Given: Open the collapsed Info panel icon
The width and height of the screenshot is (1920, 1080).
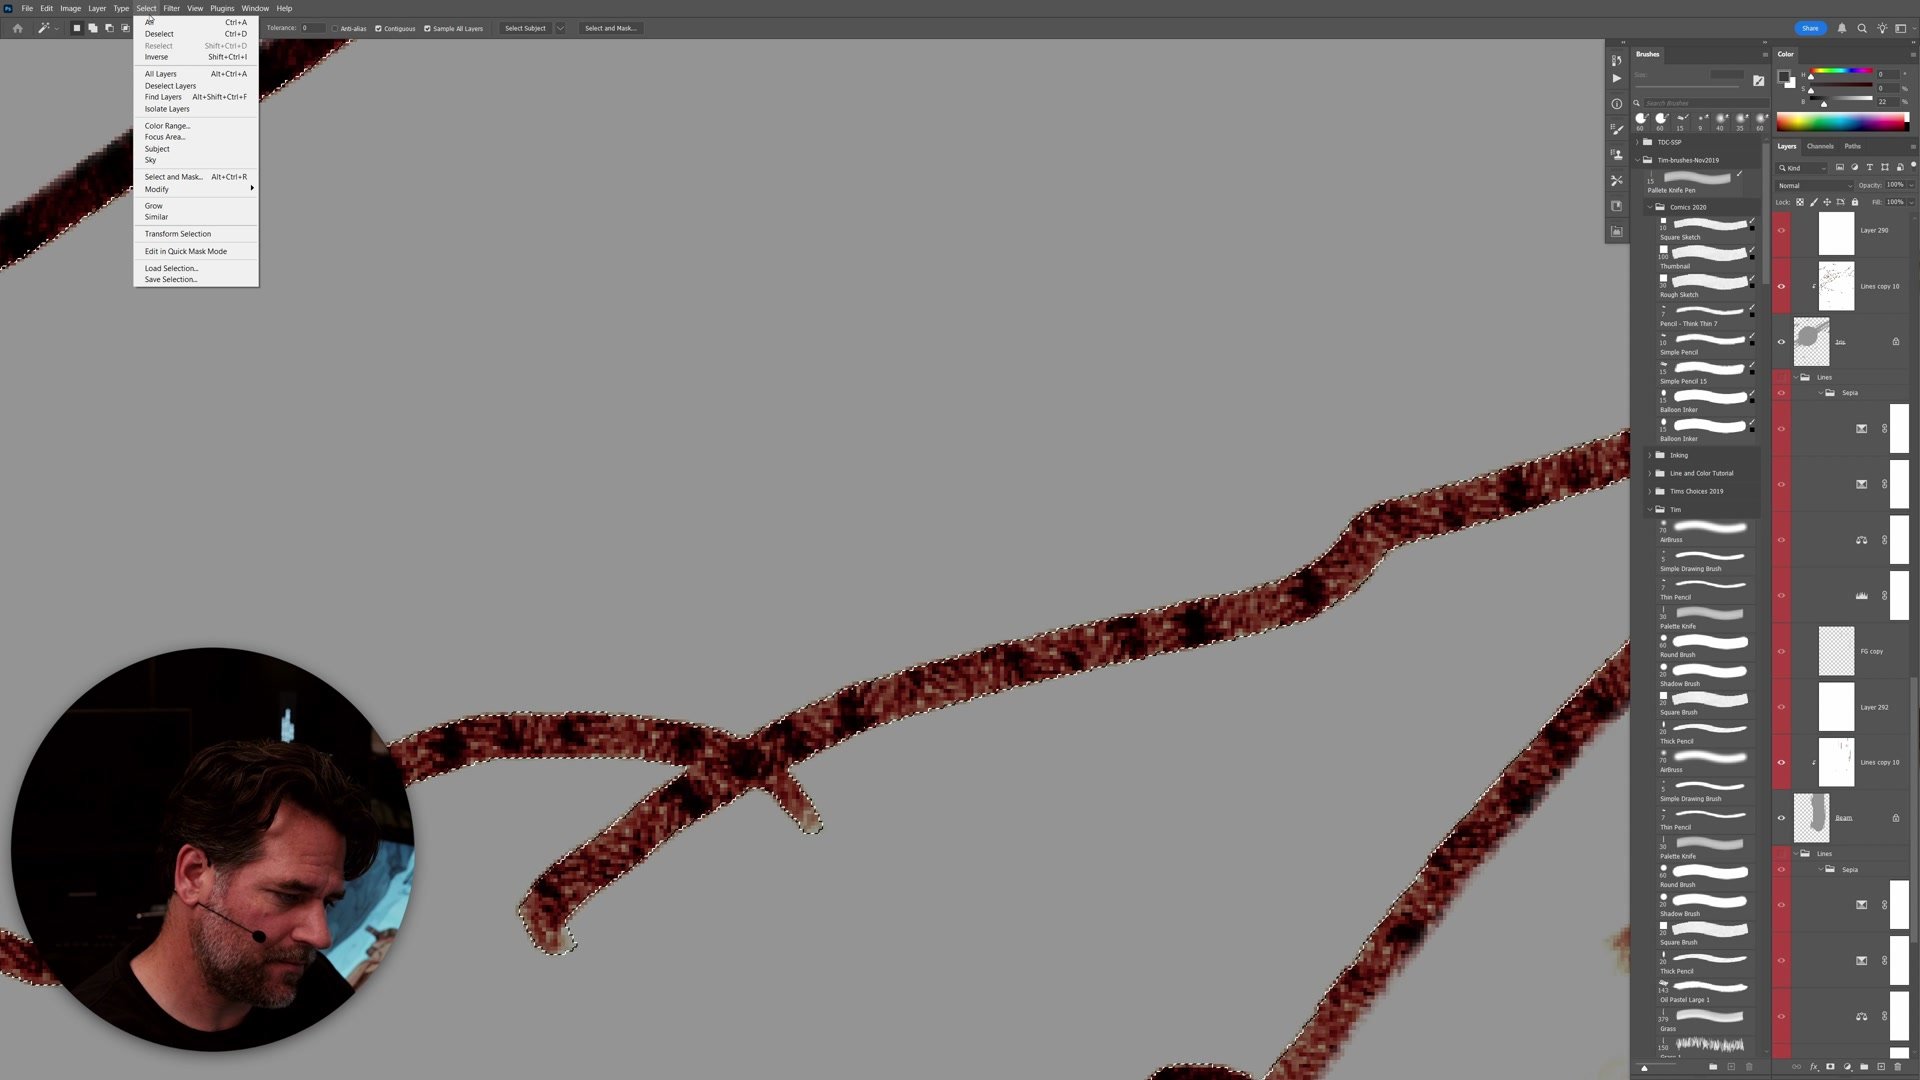Looking at the screenshot, I should (x=1616, y=103).
